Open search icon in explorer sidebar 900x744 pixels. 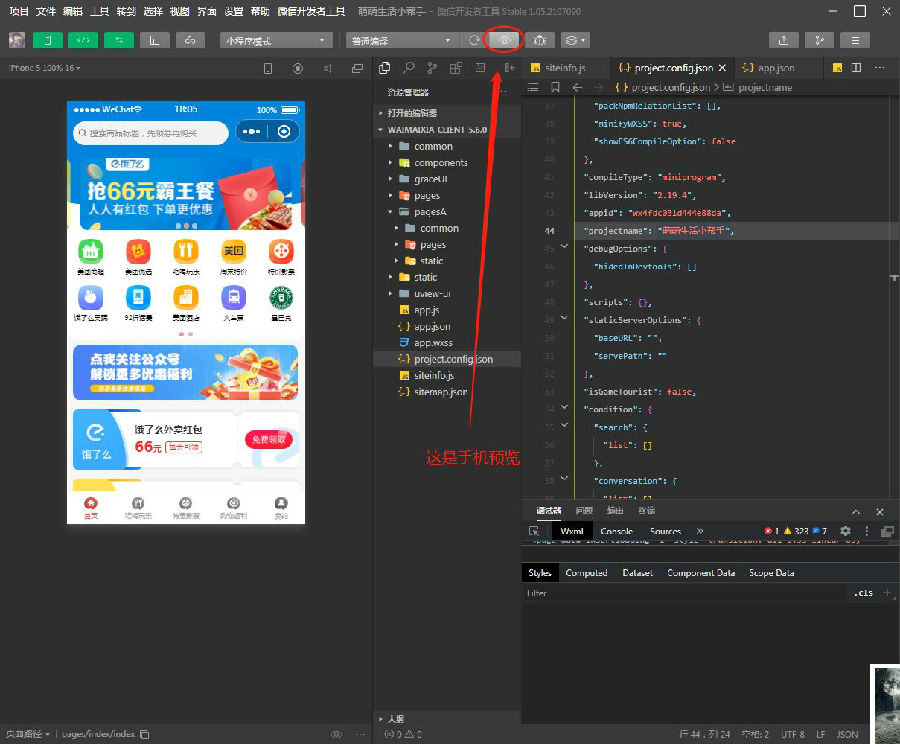[408, 68]
